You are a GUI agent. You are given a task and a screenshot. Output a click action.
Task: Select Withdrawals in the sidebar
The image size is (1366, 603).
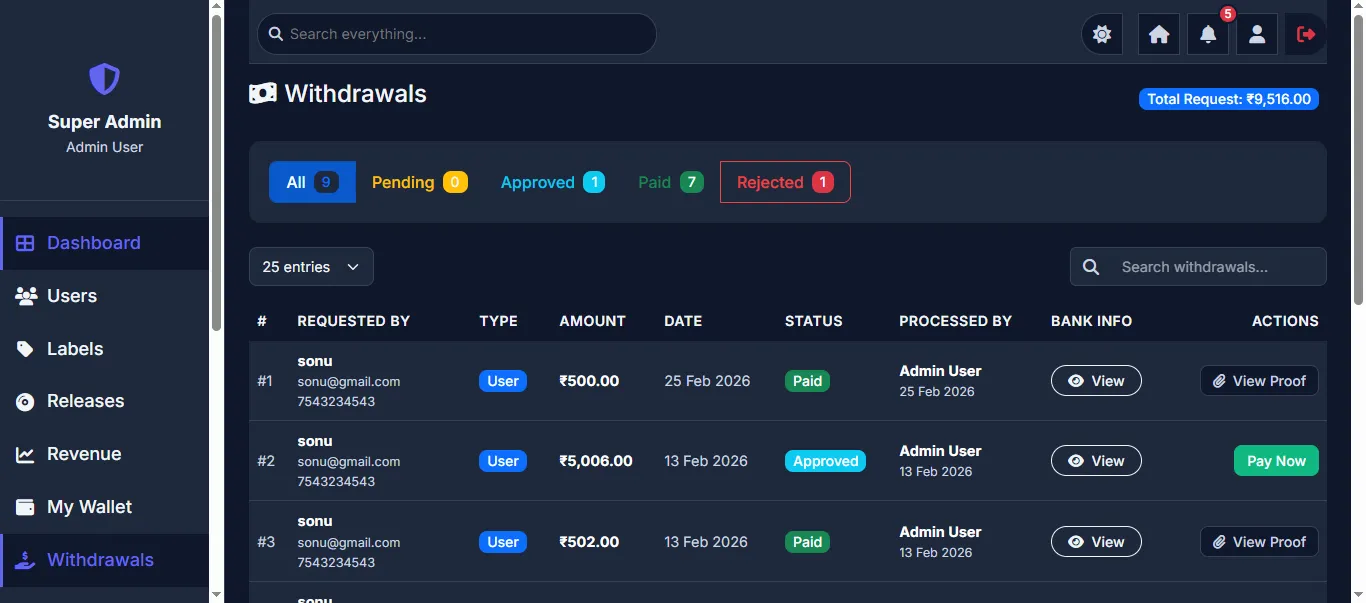105,560
